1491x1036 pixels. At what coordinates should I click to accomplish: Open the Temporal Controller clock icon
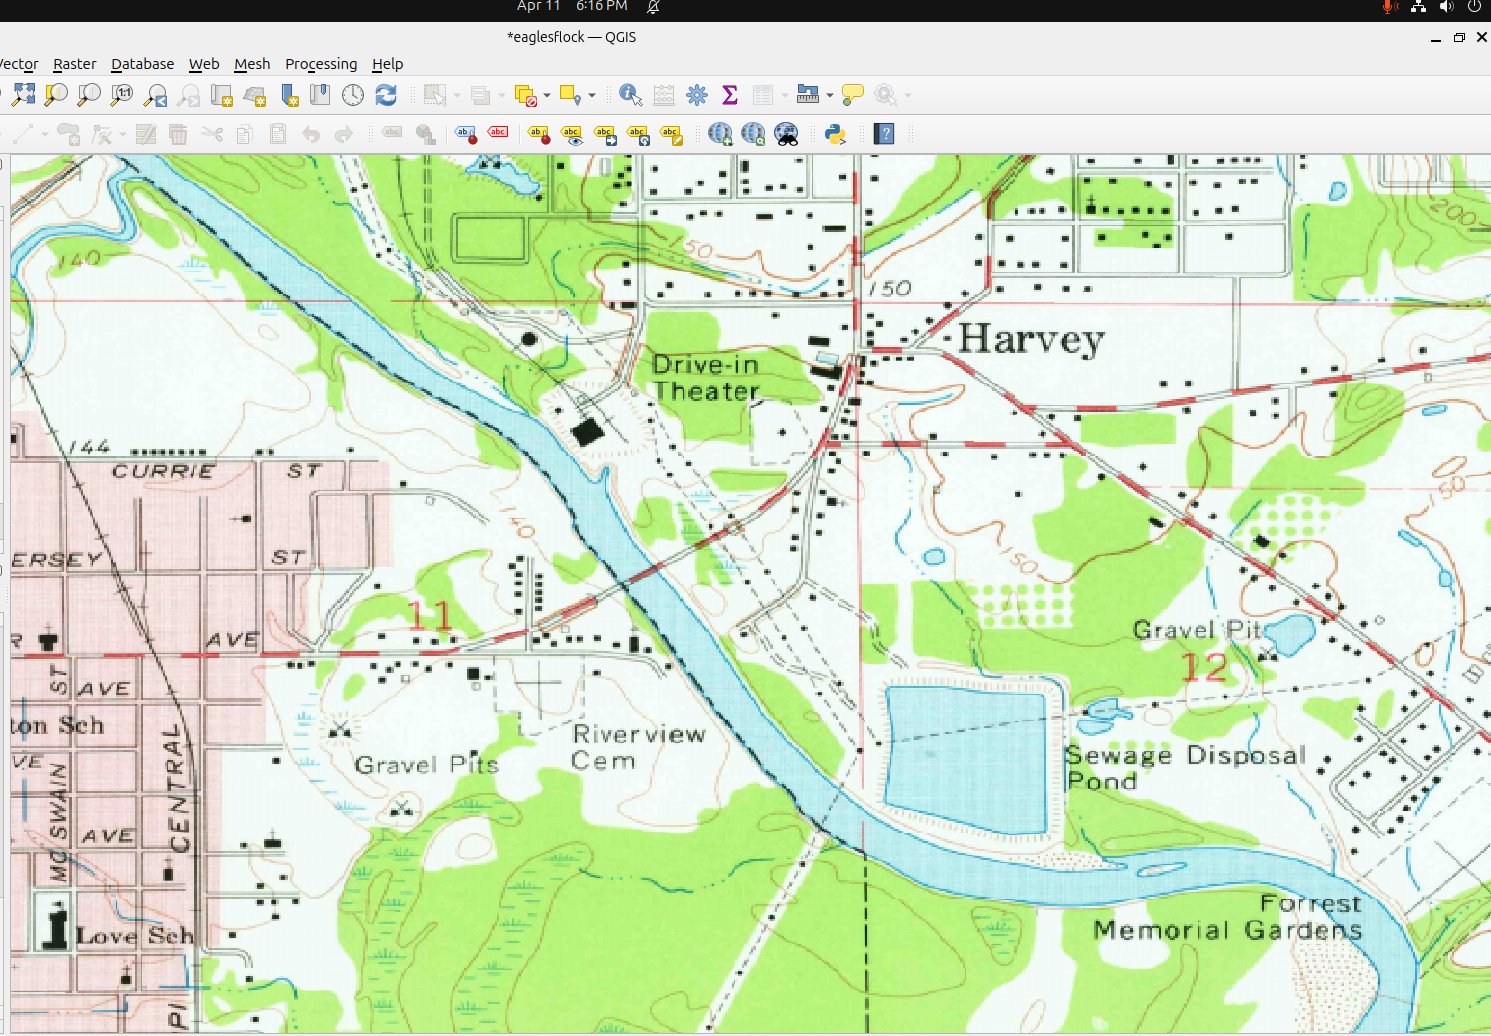point(351,95)
